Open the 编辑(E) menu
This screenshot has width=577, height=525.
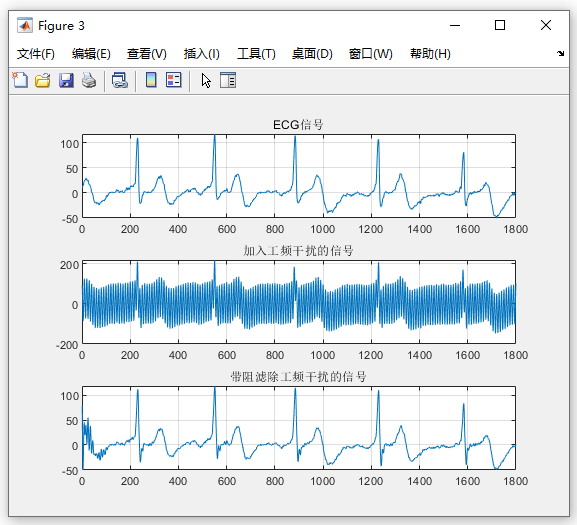click(91, 54)
